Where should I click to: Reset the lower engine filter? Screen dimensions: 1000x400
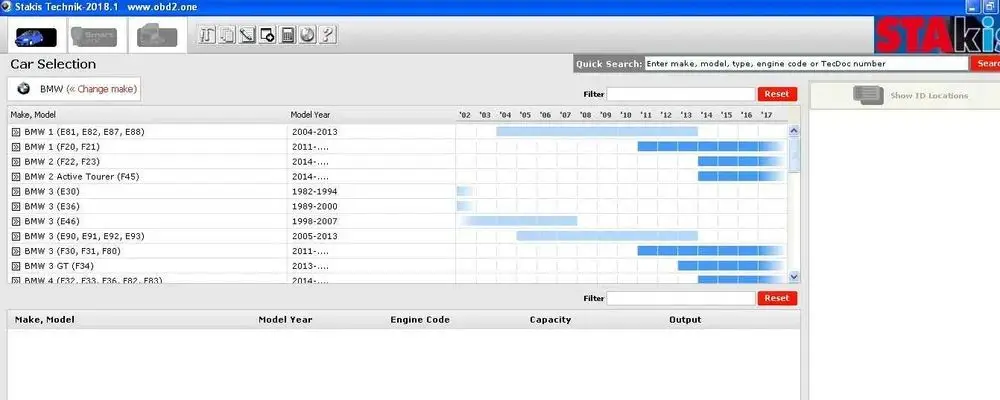coord(777,298)
